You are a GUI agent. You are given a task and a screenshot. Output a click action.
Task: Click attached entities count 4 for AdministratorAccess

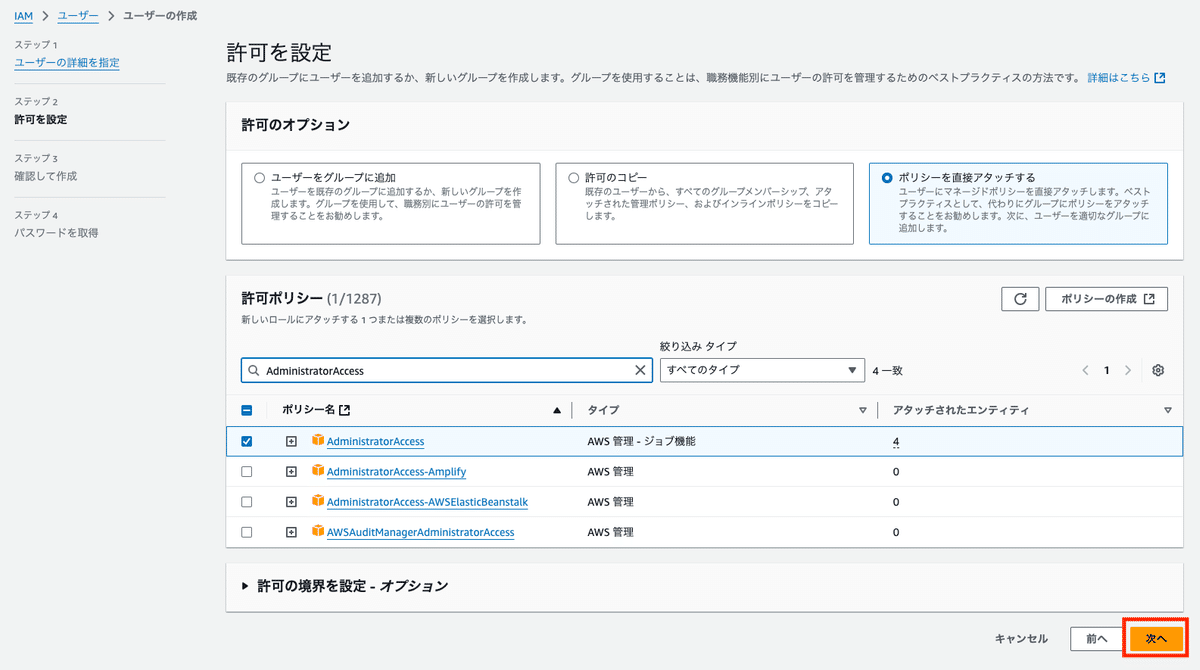tap(896, 441)
